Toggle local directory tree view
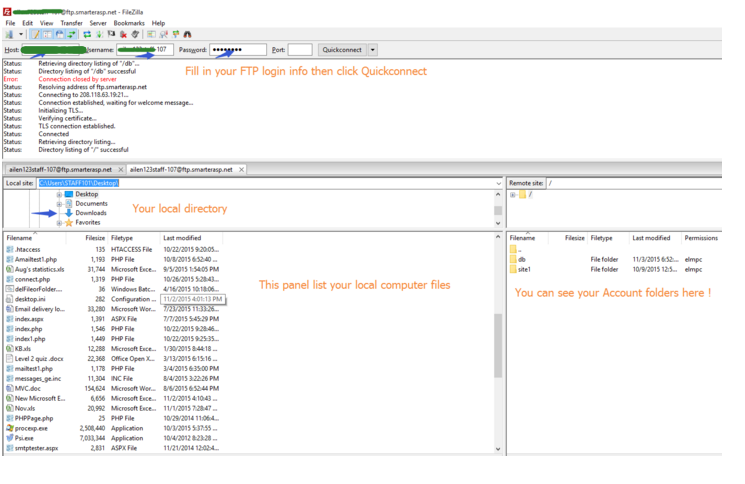The height and width of the screenshot is (484, 745). pyautogui.click(x=48, y=34)
